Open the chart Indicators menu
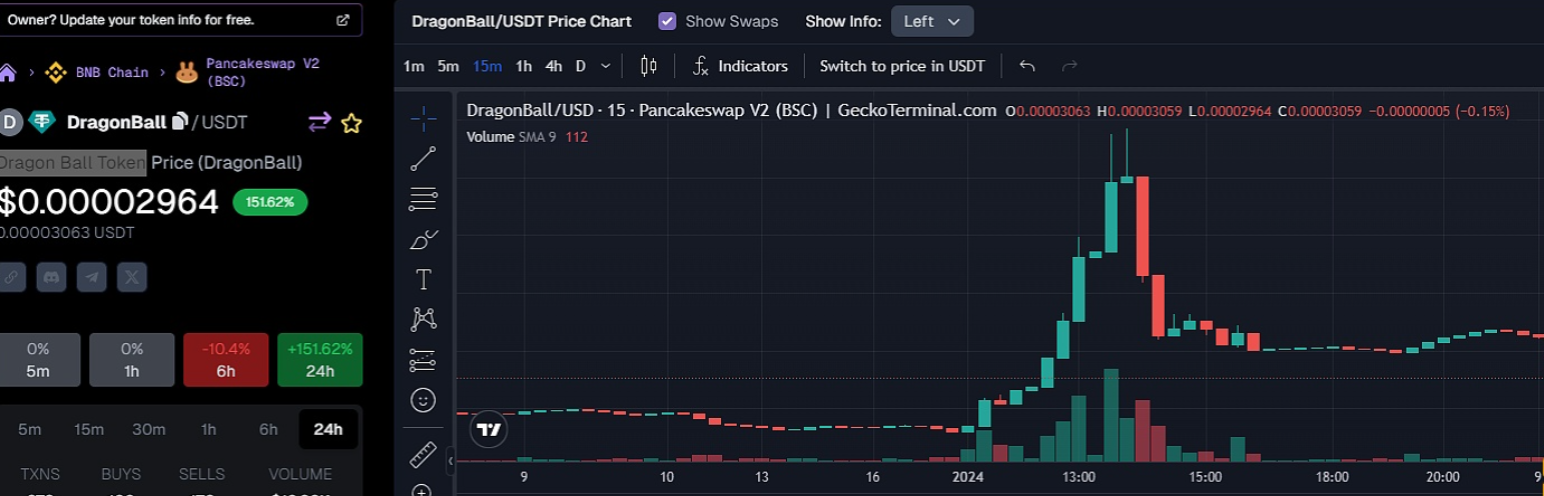This screenshot has height=496, width=1544. 740,66
